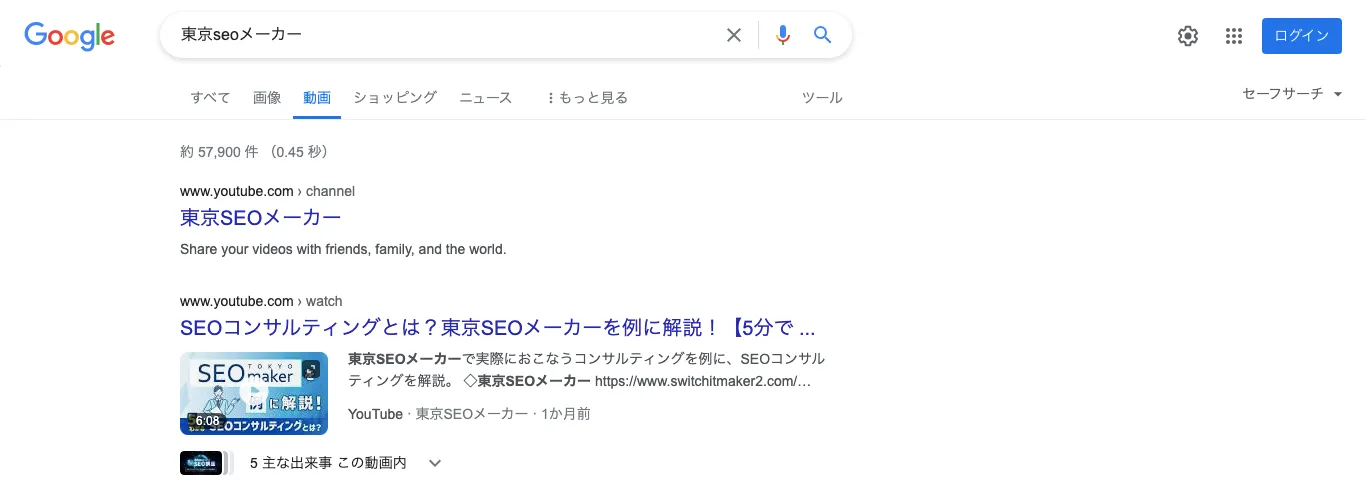Play the 6:08 SEO maker video thumbnail

coord(254,393)
